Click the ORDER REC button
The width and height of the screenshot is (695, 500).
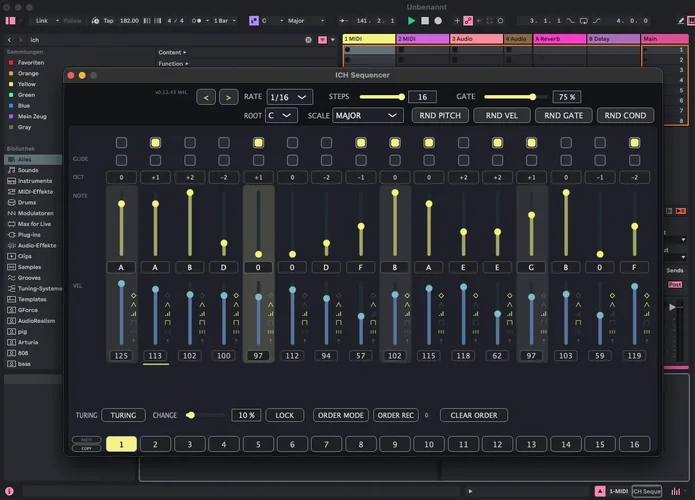(395, 415)
